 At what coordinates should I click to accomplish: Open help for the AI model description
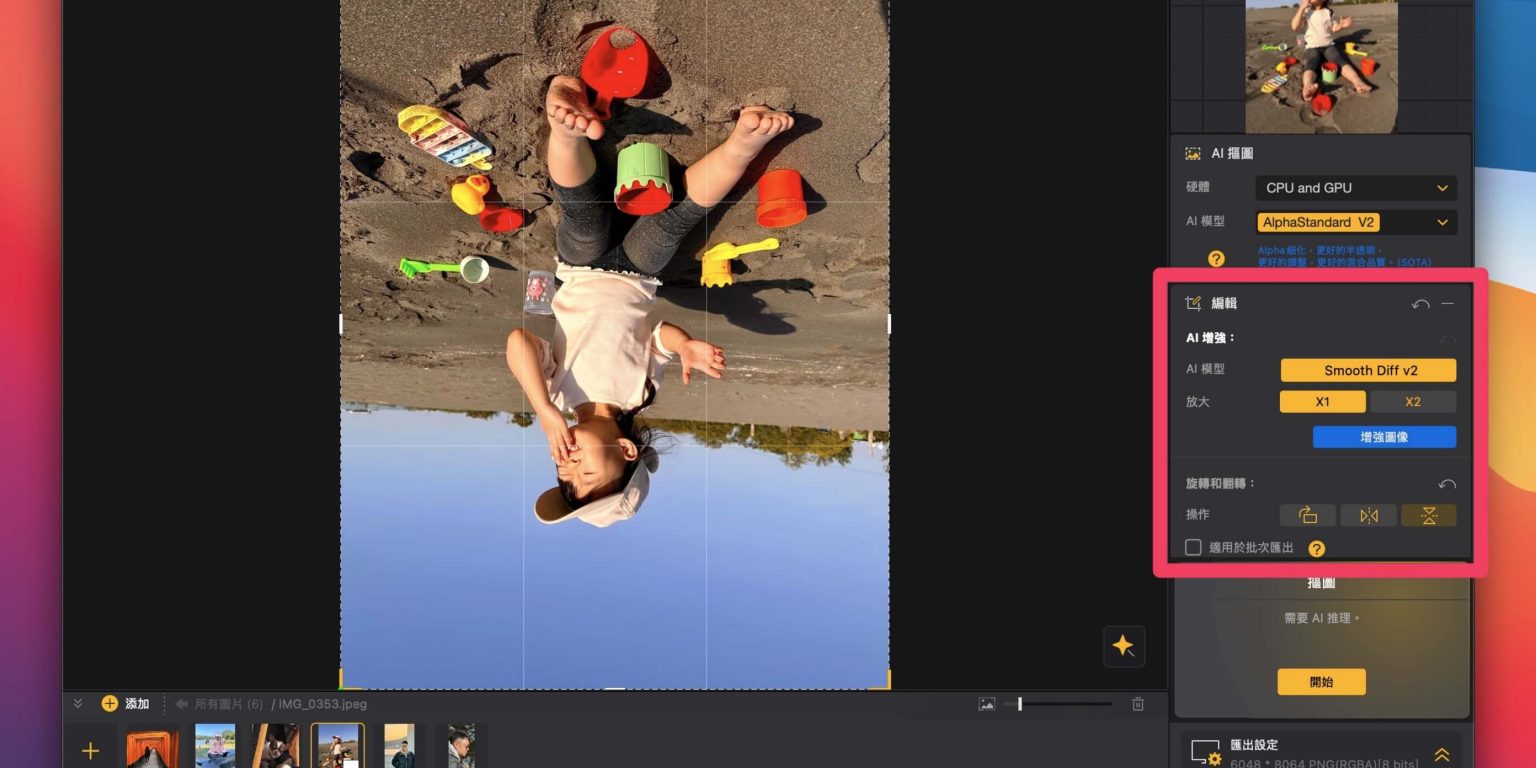click(x=1216, y=259)
